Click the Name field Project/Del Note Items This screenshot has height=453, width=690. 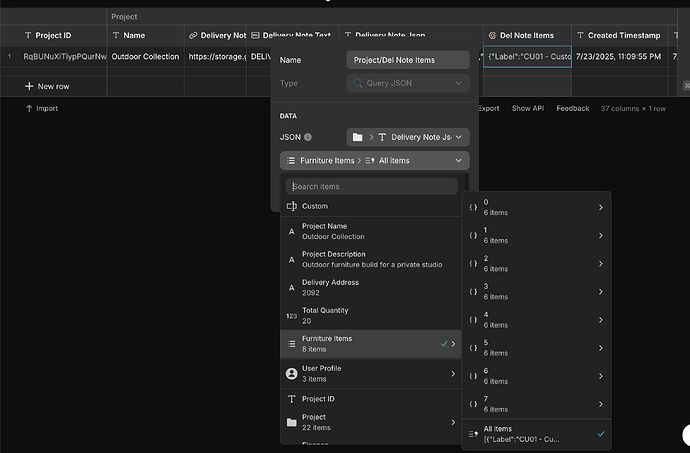[408, 60]
